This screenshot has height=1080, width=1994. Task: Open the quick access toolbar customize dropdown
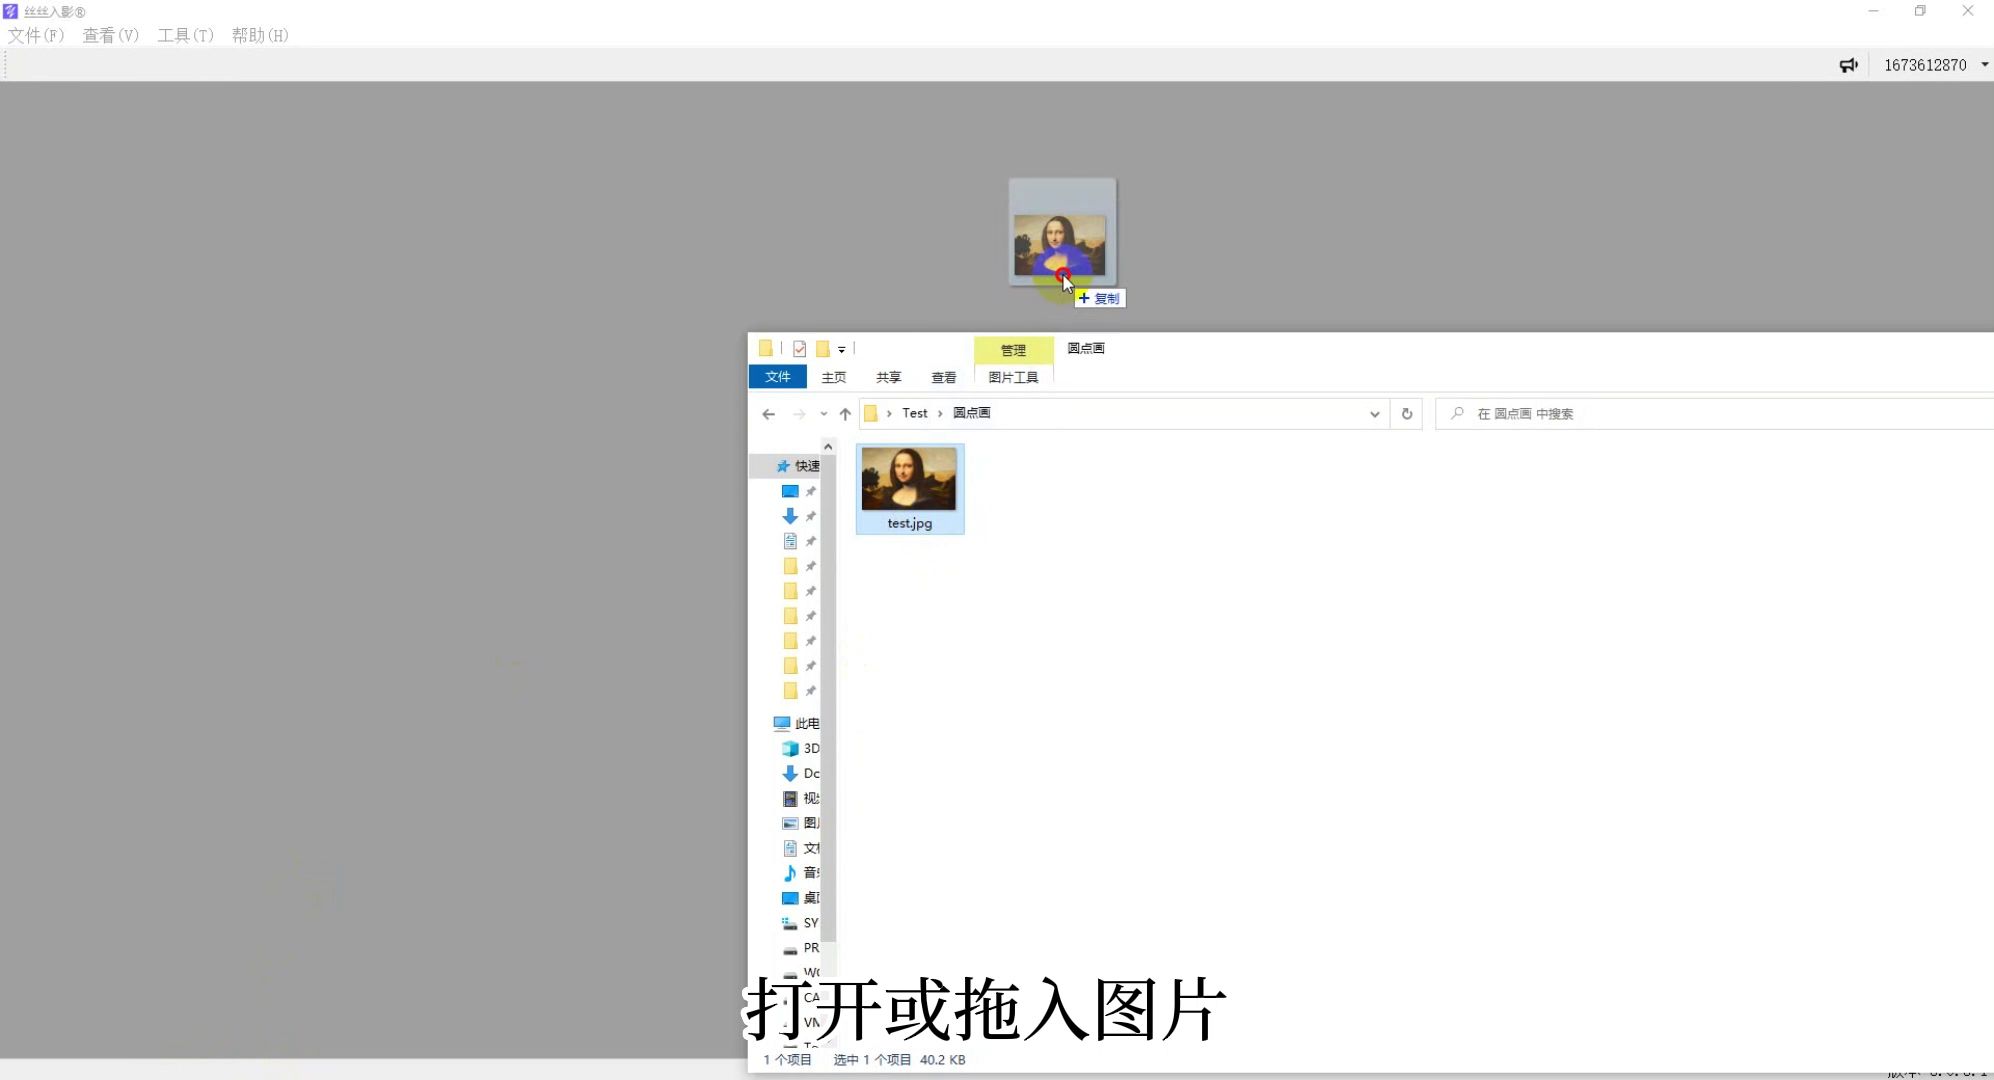pos(841,349)
